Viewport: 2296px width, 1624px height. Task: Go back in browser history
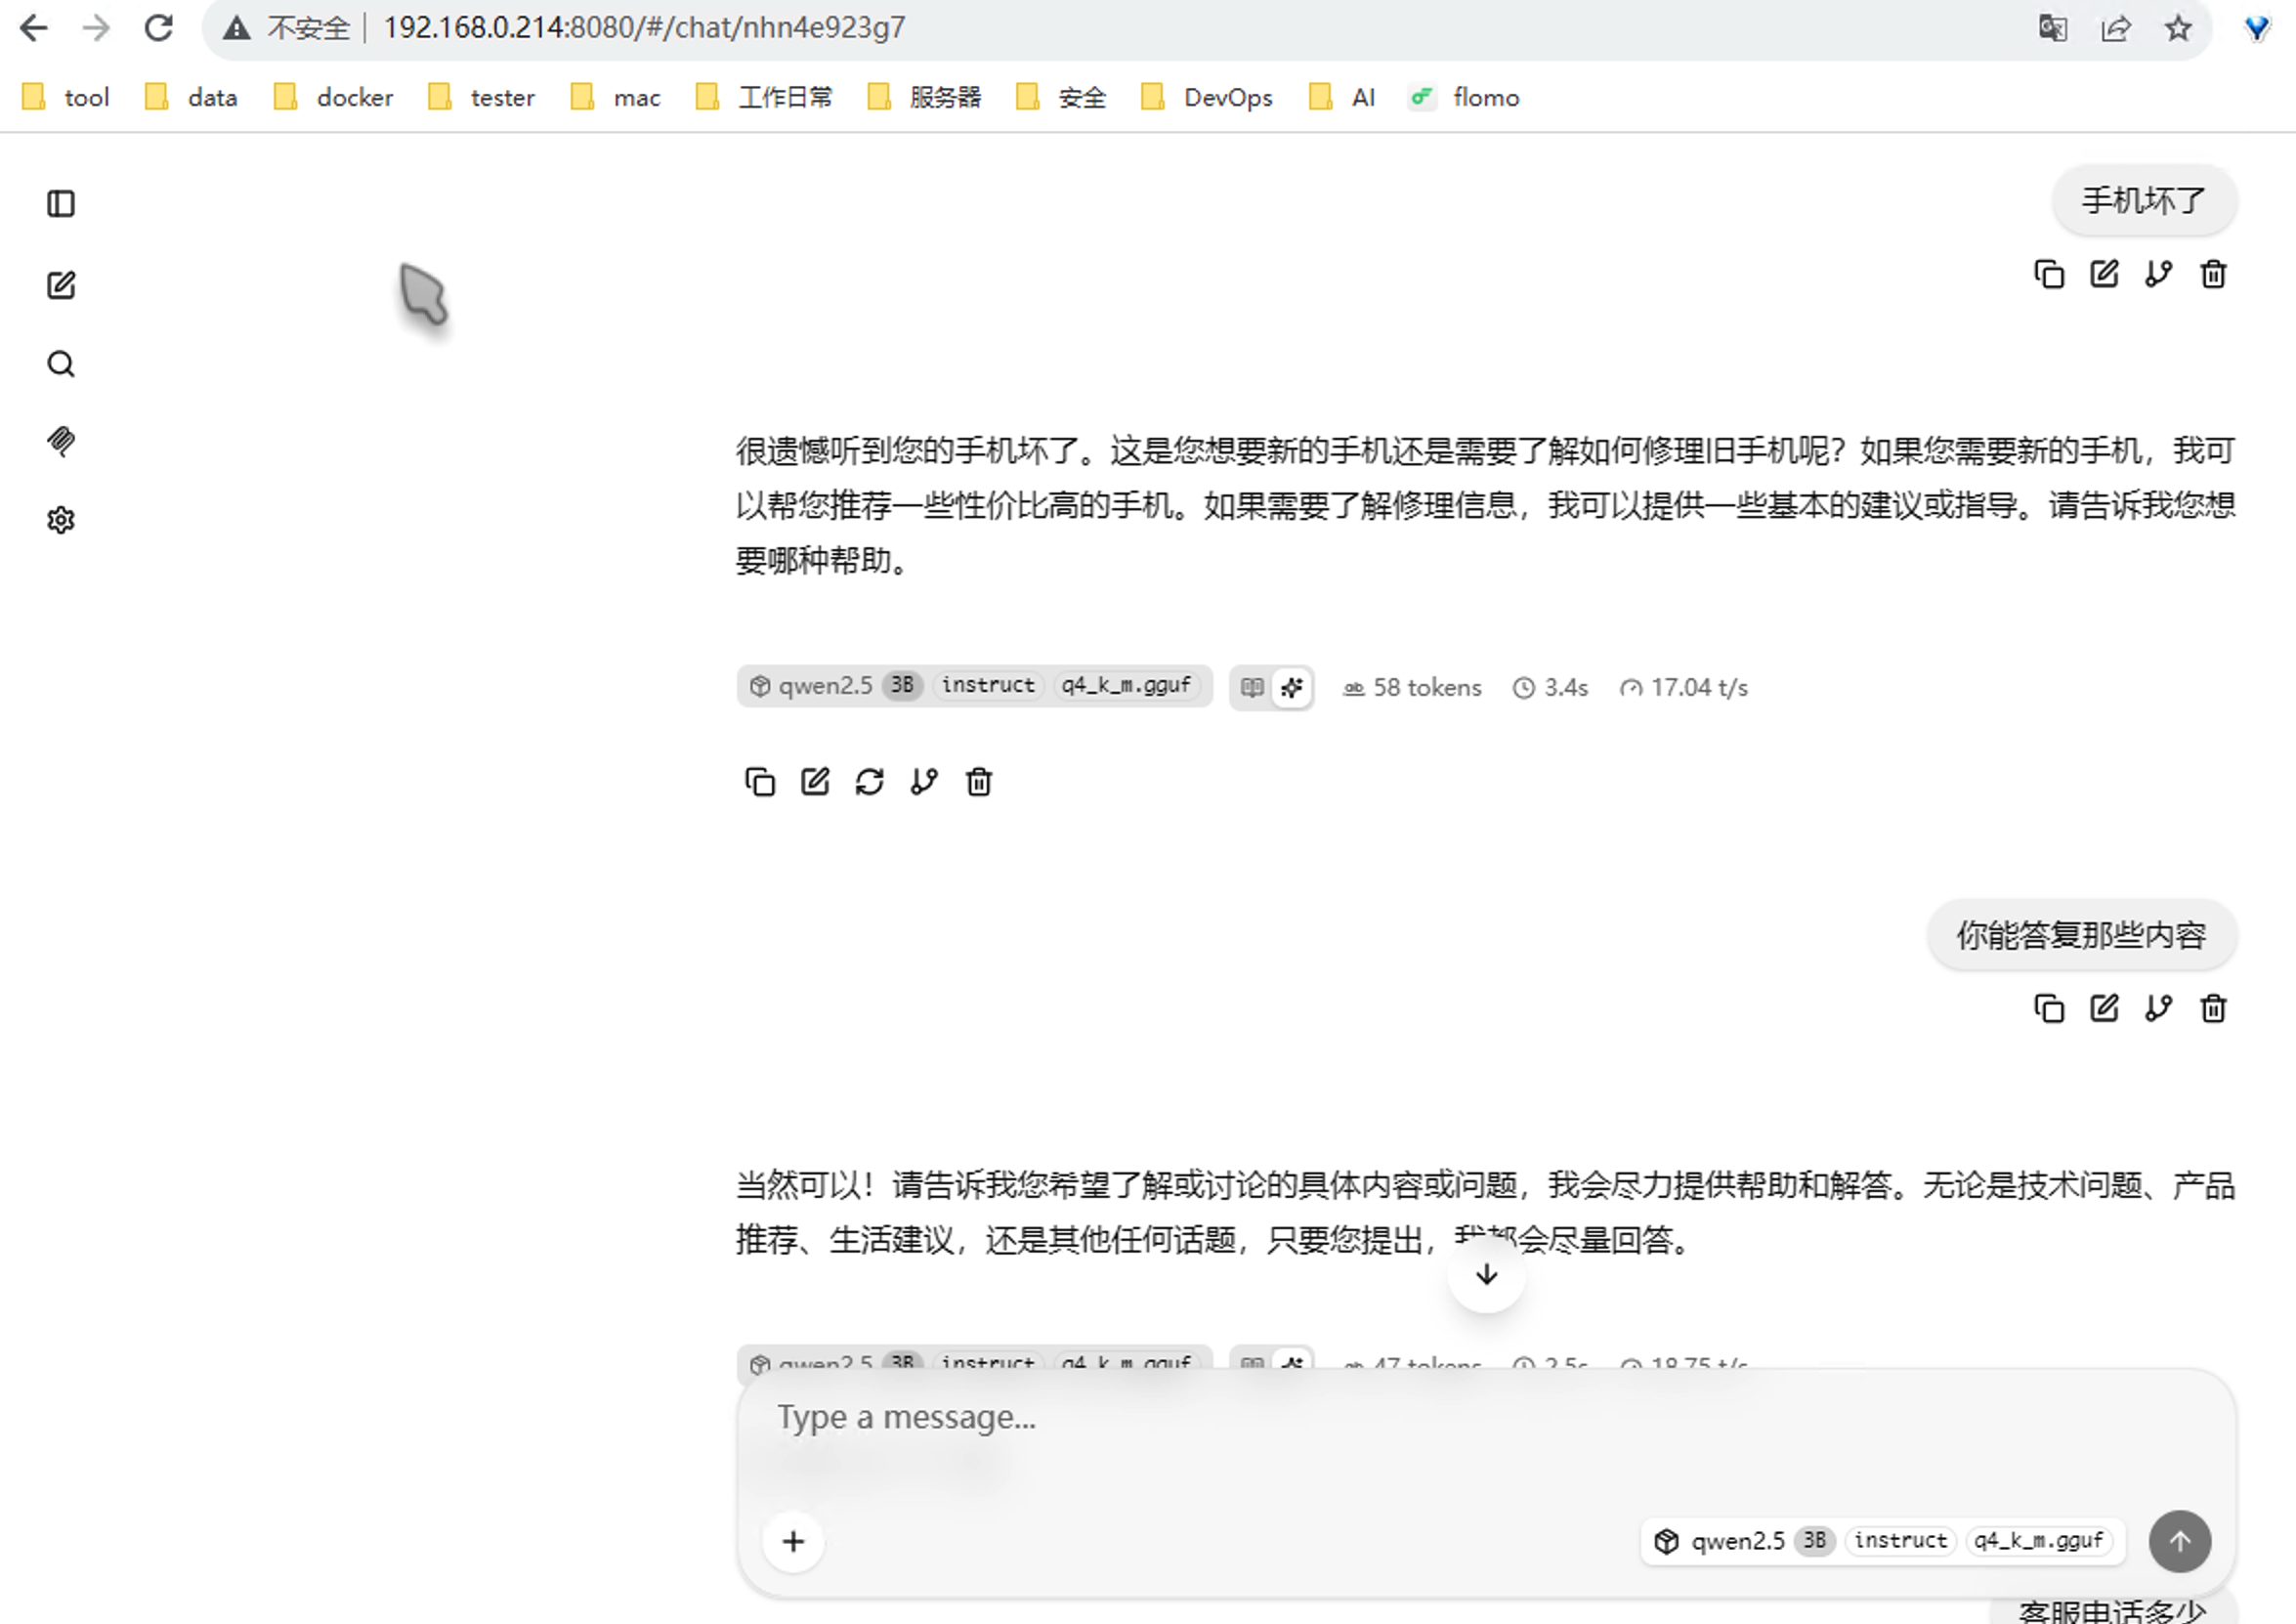[34, 27]
